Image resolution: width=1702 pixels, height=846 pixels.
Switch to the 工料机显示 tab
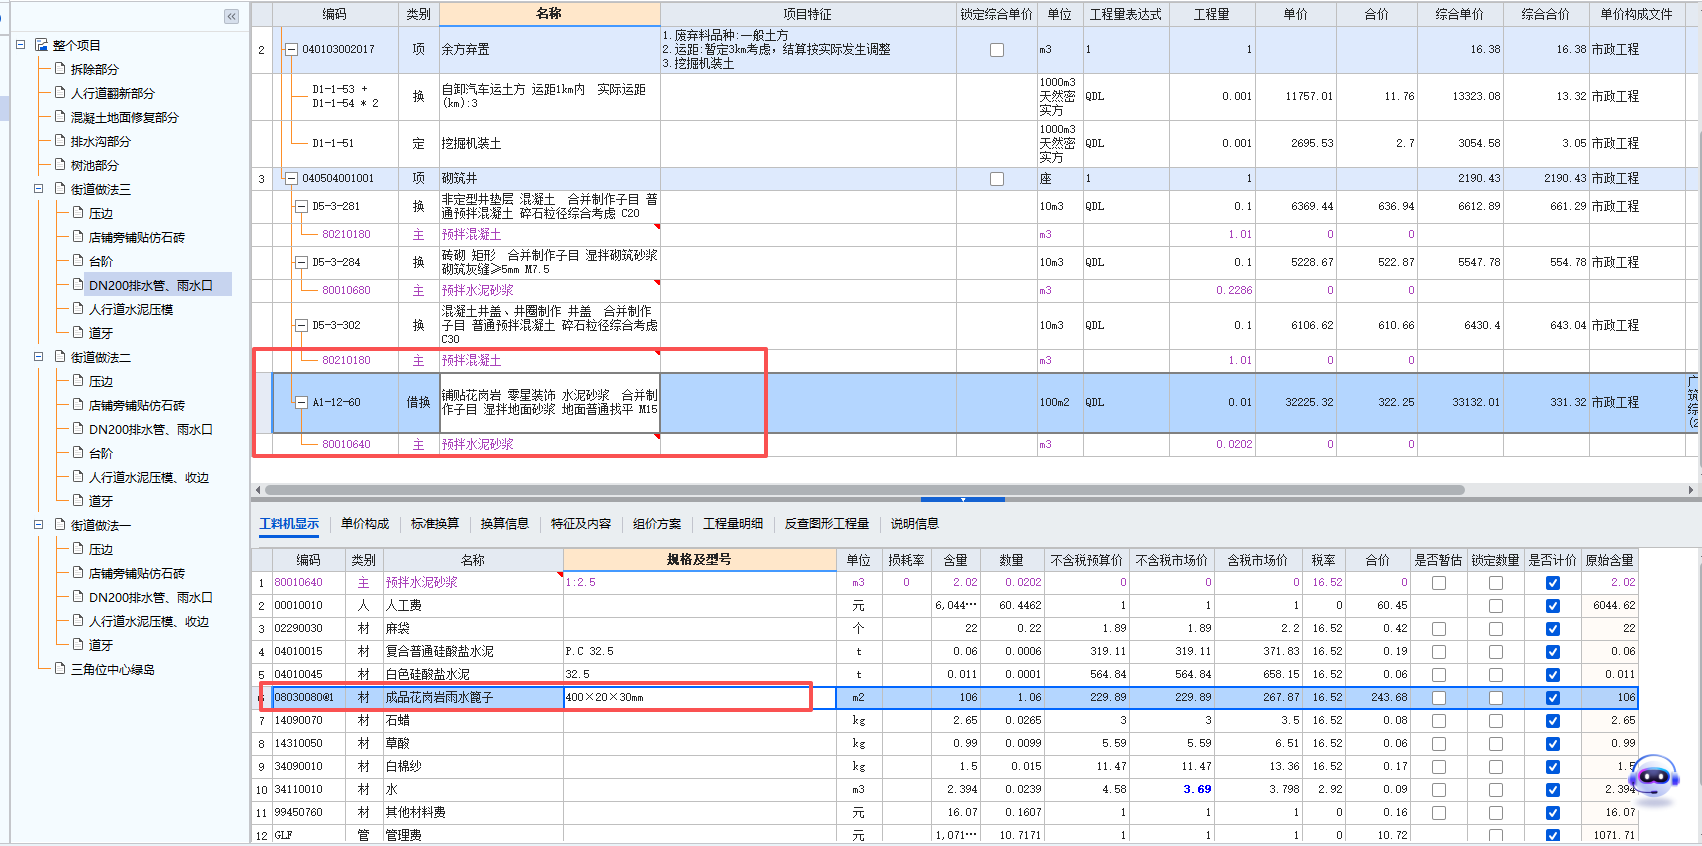tap(289, 523)
